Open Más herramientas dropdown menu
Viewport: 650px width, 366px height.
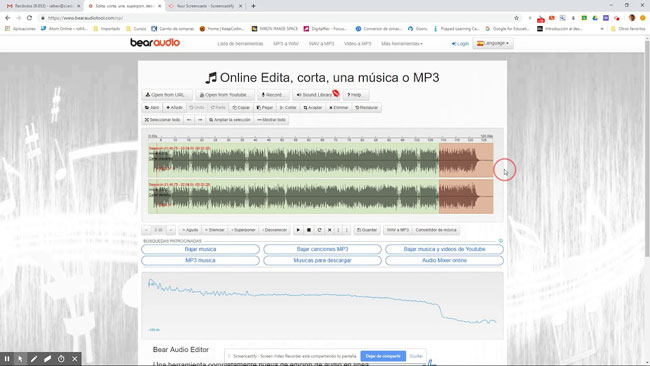(x=402, y=44)
